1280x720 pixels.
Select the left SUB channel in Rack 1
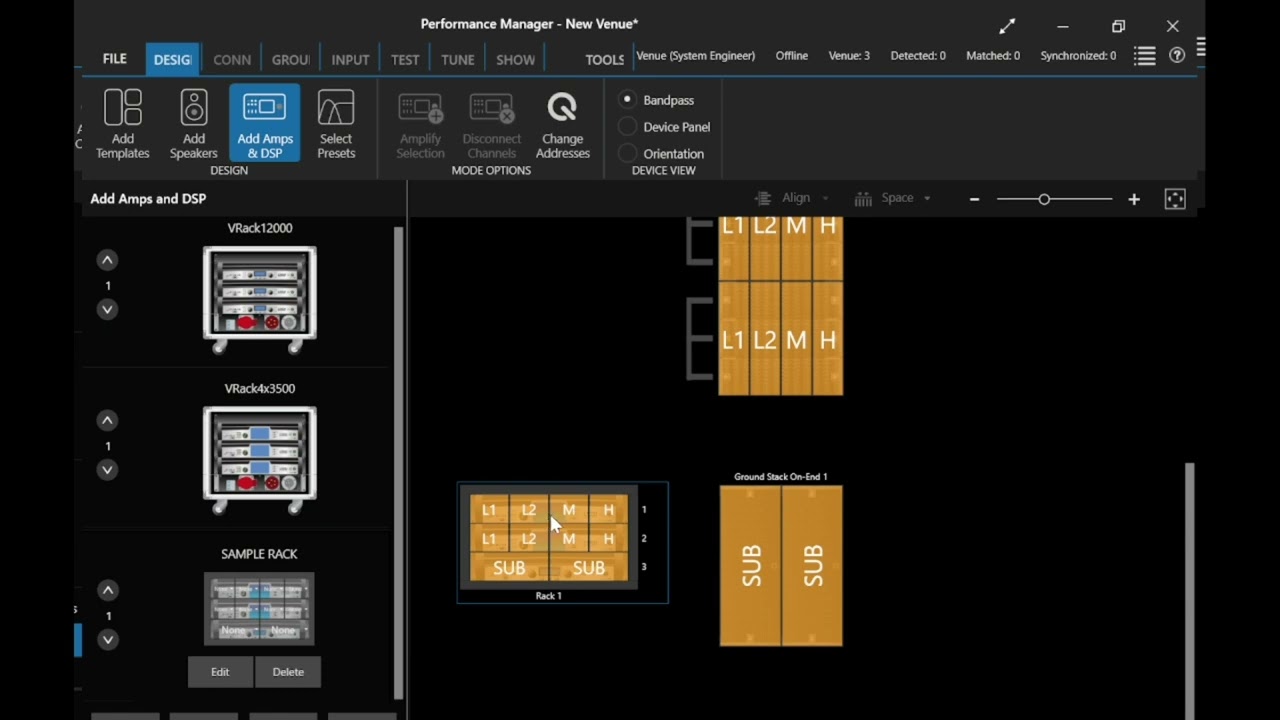click(x=509, y=568)
